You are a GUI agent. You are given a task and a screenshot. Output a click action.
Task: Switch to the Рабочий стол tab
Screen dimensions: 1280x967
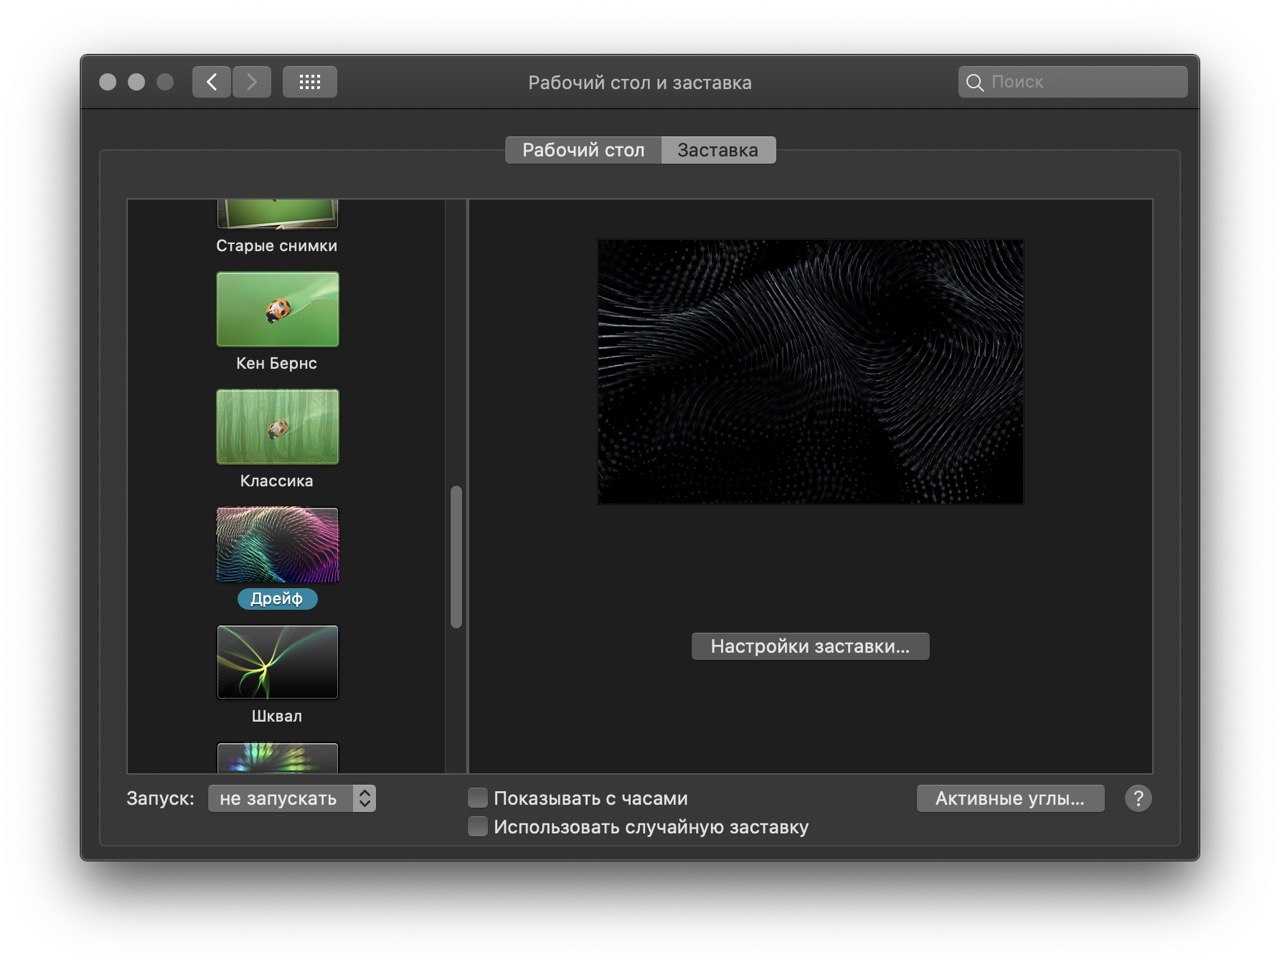[x=583, y=150]
